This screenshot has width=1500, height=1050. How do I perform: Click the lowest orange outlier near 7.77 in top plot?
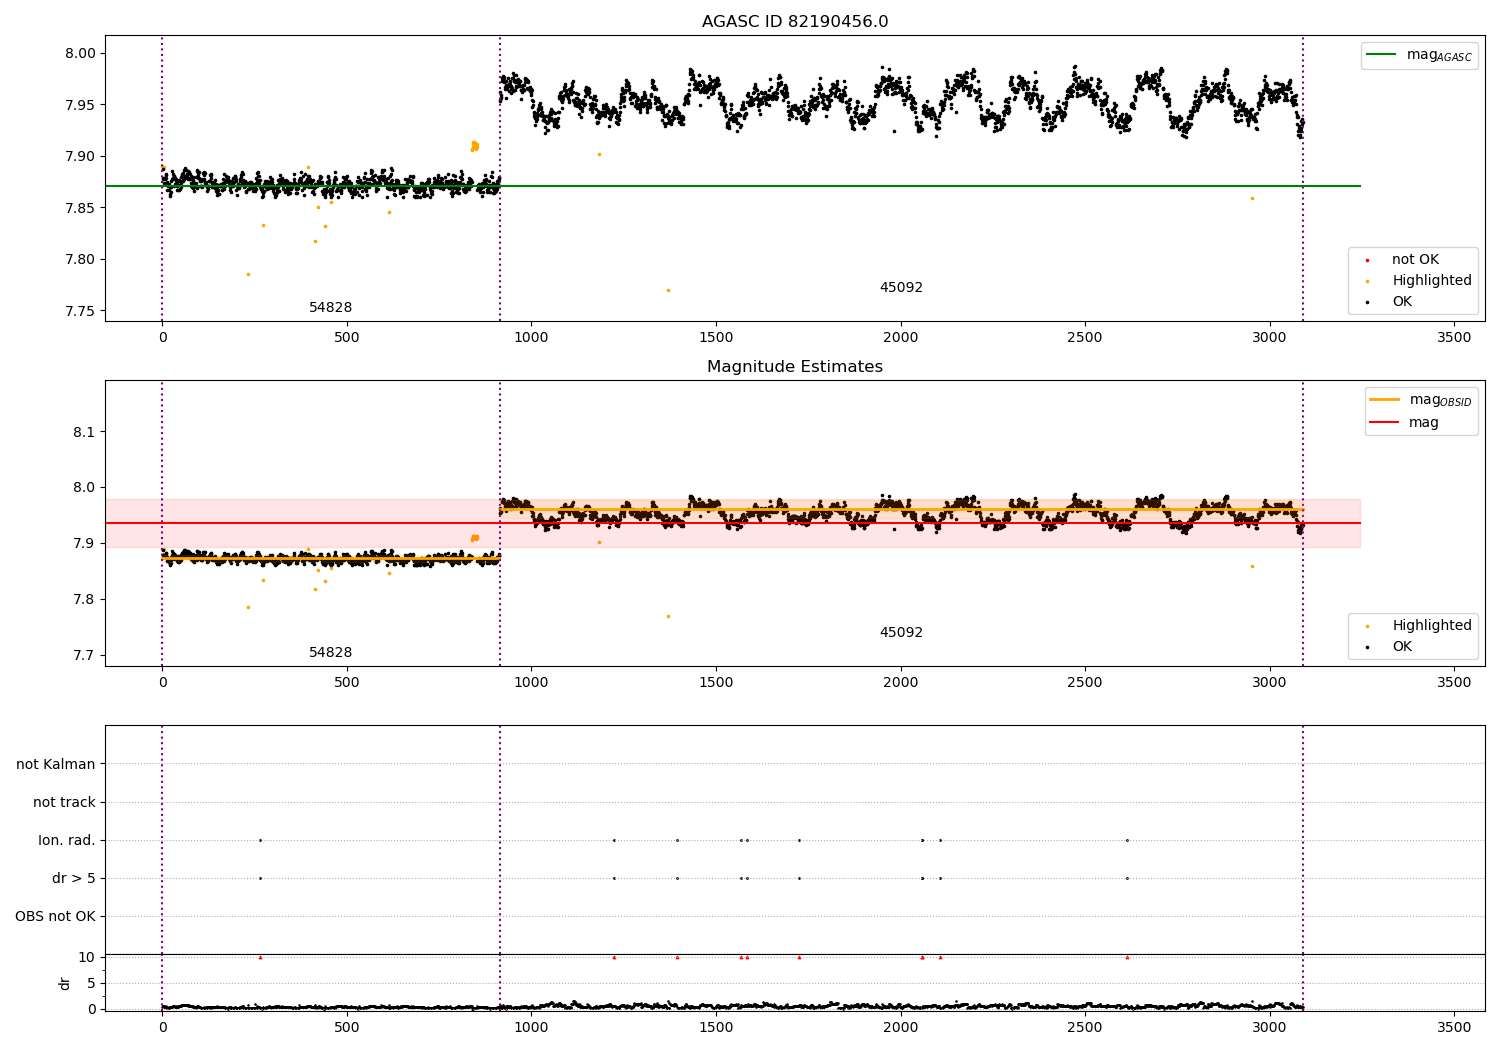pos(668,290)
